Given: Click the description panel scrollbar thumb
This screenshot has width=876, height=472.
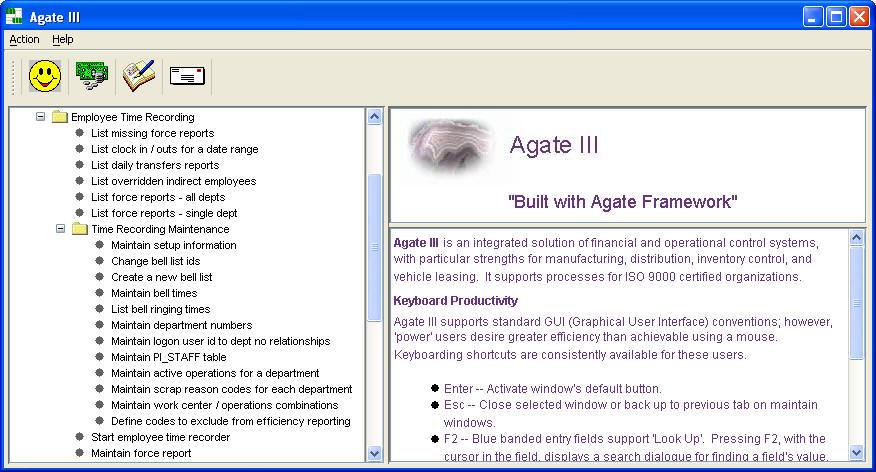Looking at the screenshot, I should click(856, 302).
